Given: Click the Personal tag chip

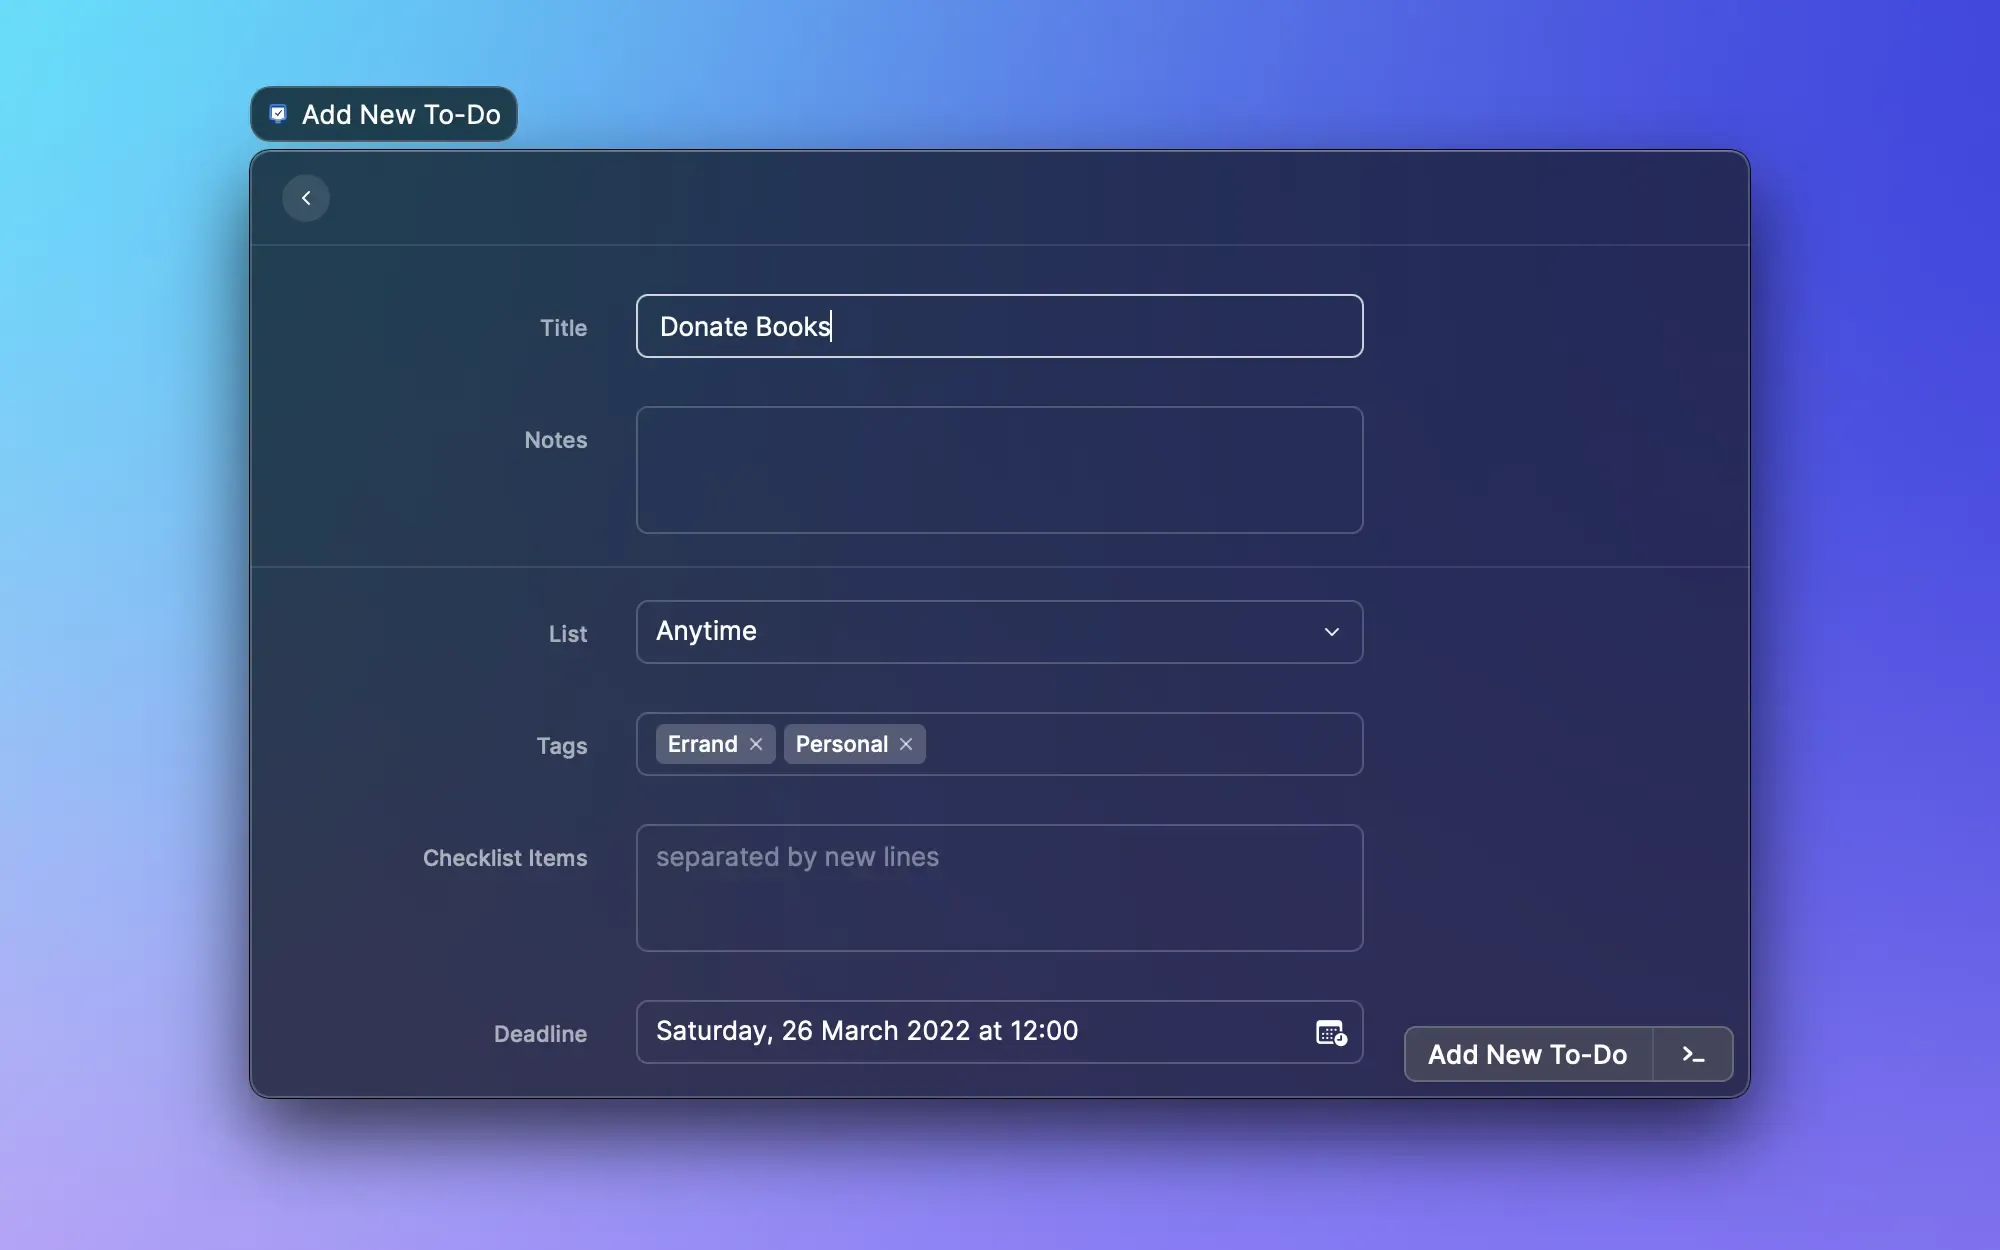Looking at the screenshot, I should (840, 744).
